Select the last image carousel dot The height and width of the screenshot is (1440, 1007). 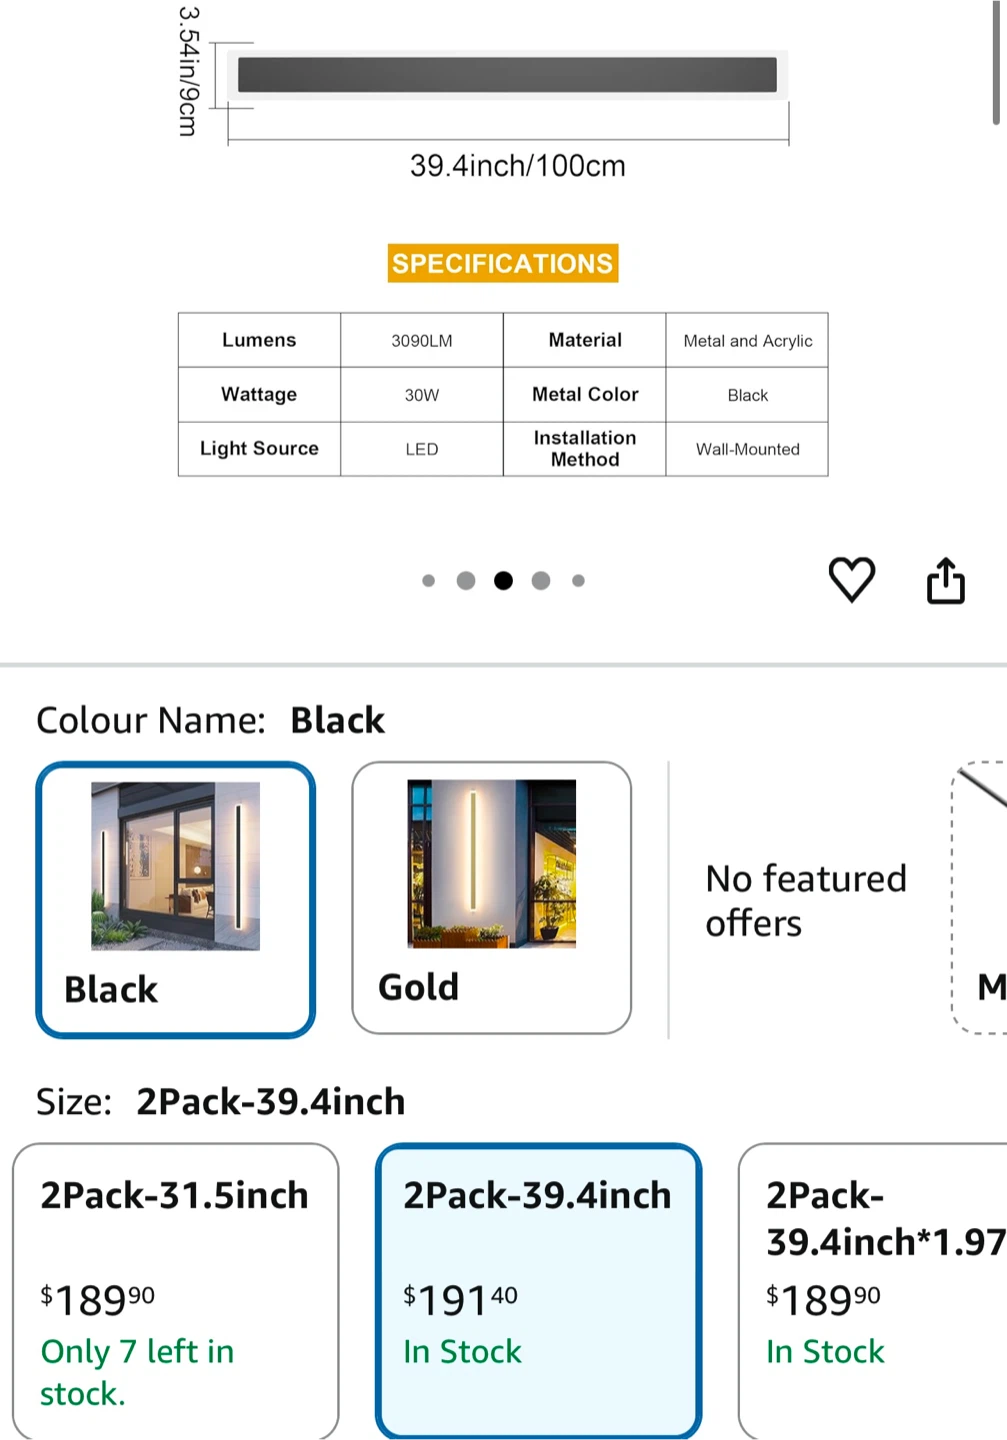[578, 580]
